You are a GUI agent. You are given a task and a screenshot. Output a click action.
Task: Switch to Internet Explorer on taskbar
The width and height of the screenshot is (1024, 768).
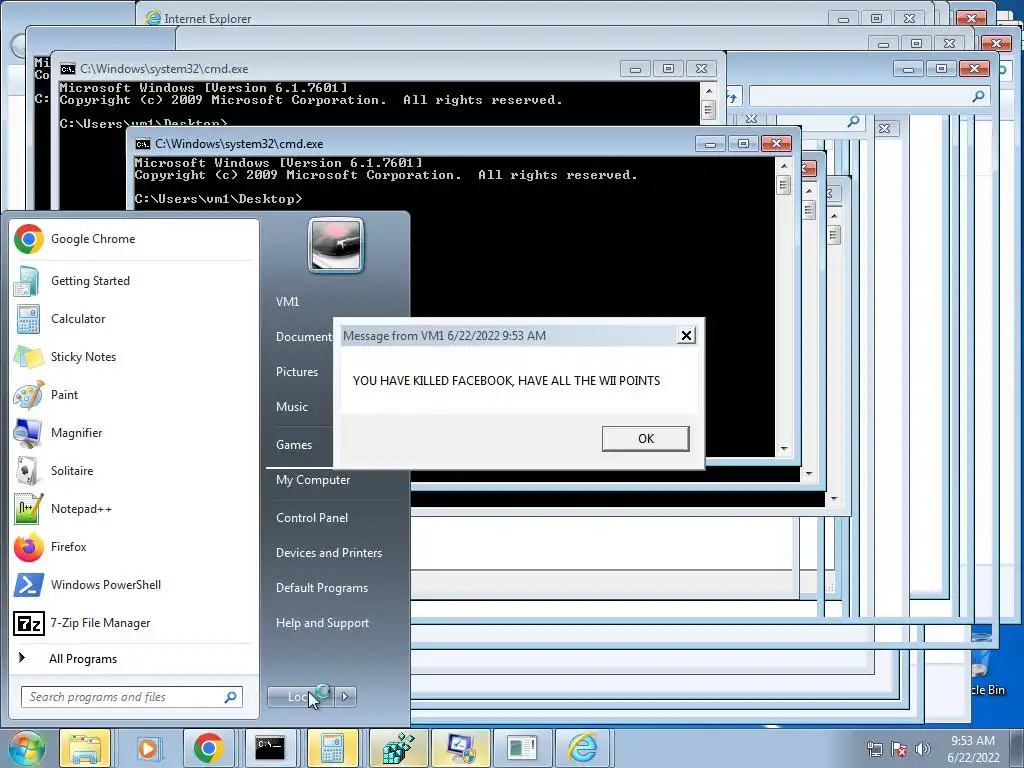click(x=583, y=748)
